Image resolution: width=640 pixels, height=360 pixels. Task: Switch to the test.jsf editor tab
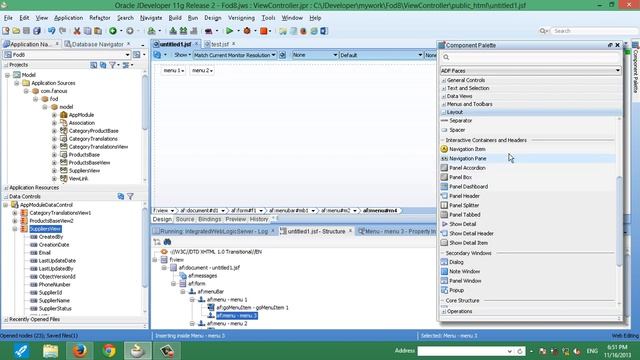[220, 44]
